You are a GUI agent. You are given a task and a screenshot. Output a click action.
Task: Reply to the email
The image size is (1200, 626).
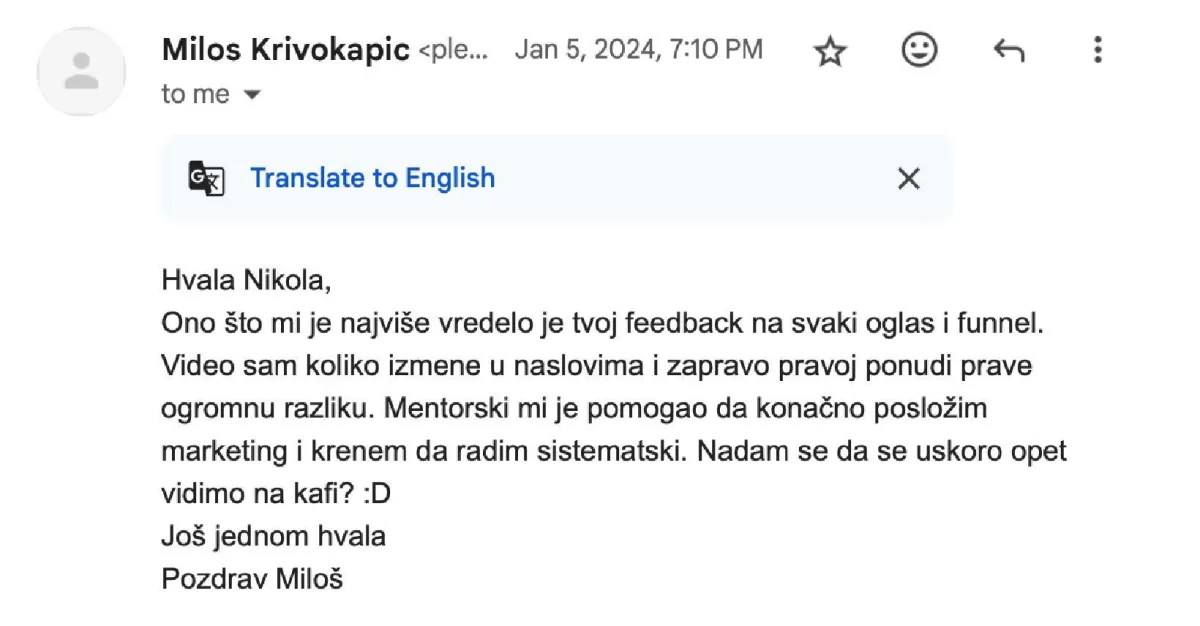(1008, 51)
